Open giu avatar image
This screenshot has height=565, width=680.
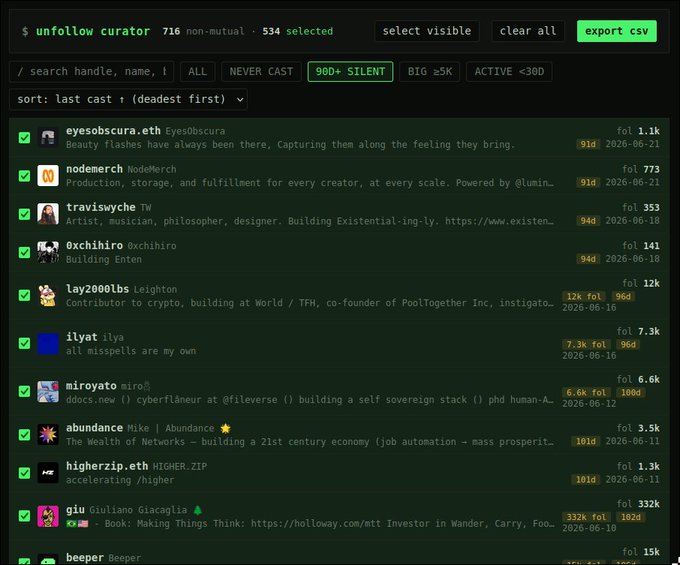pyautogui.click(x=48, y=516)
